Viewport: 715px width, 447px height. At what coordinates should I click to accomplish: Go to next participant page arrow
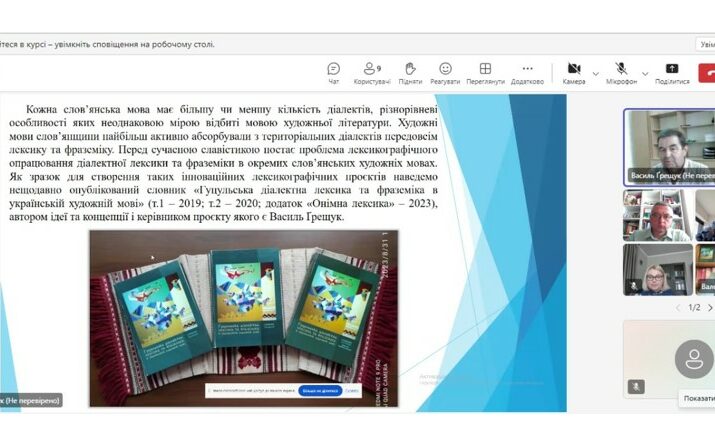point(710,308)
